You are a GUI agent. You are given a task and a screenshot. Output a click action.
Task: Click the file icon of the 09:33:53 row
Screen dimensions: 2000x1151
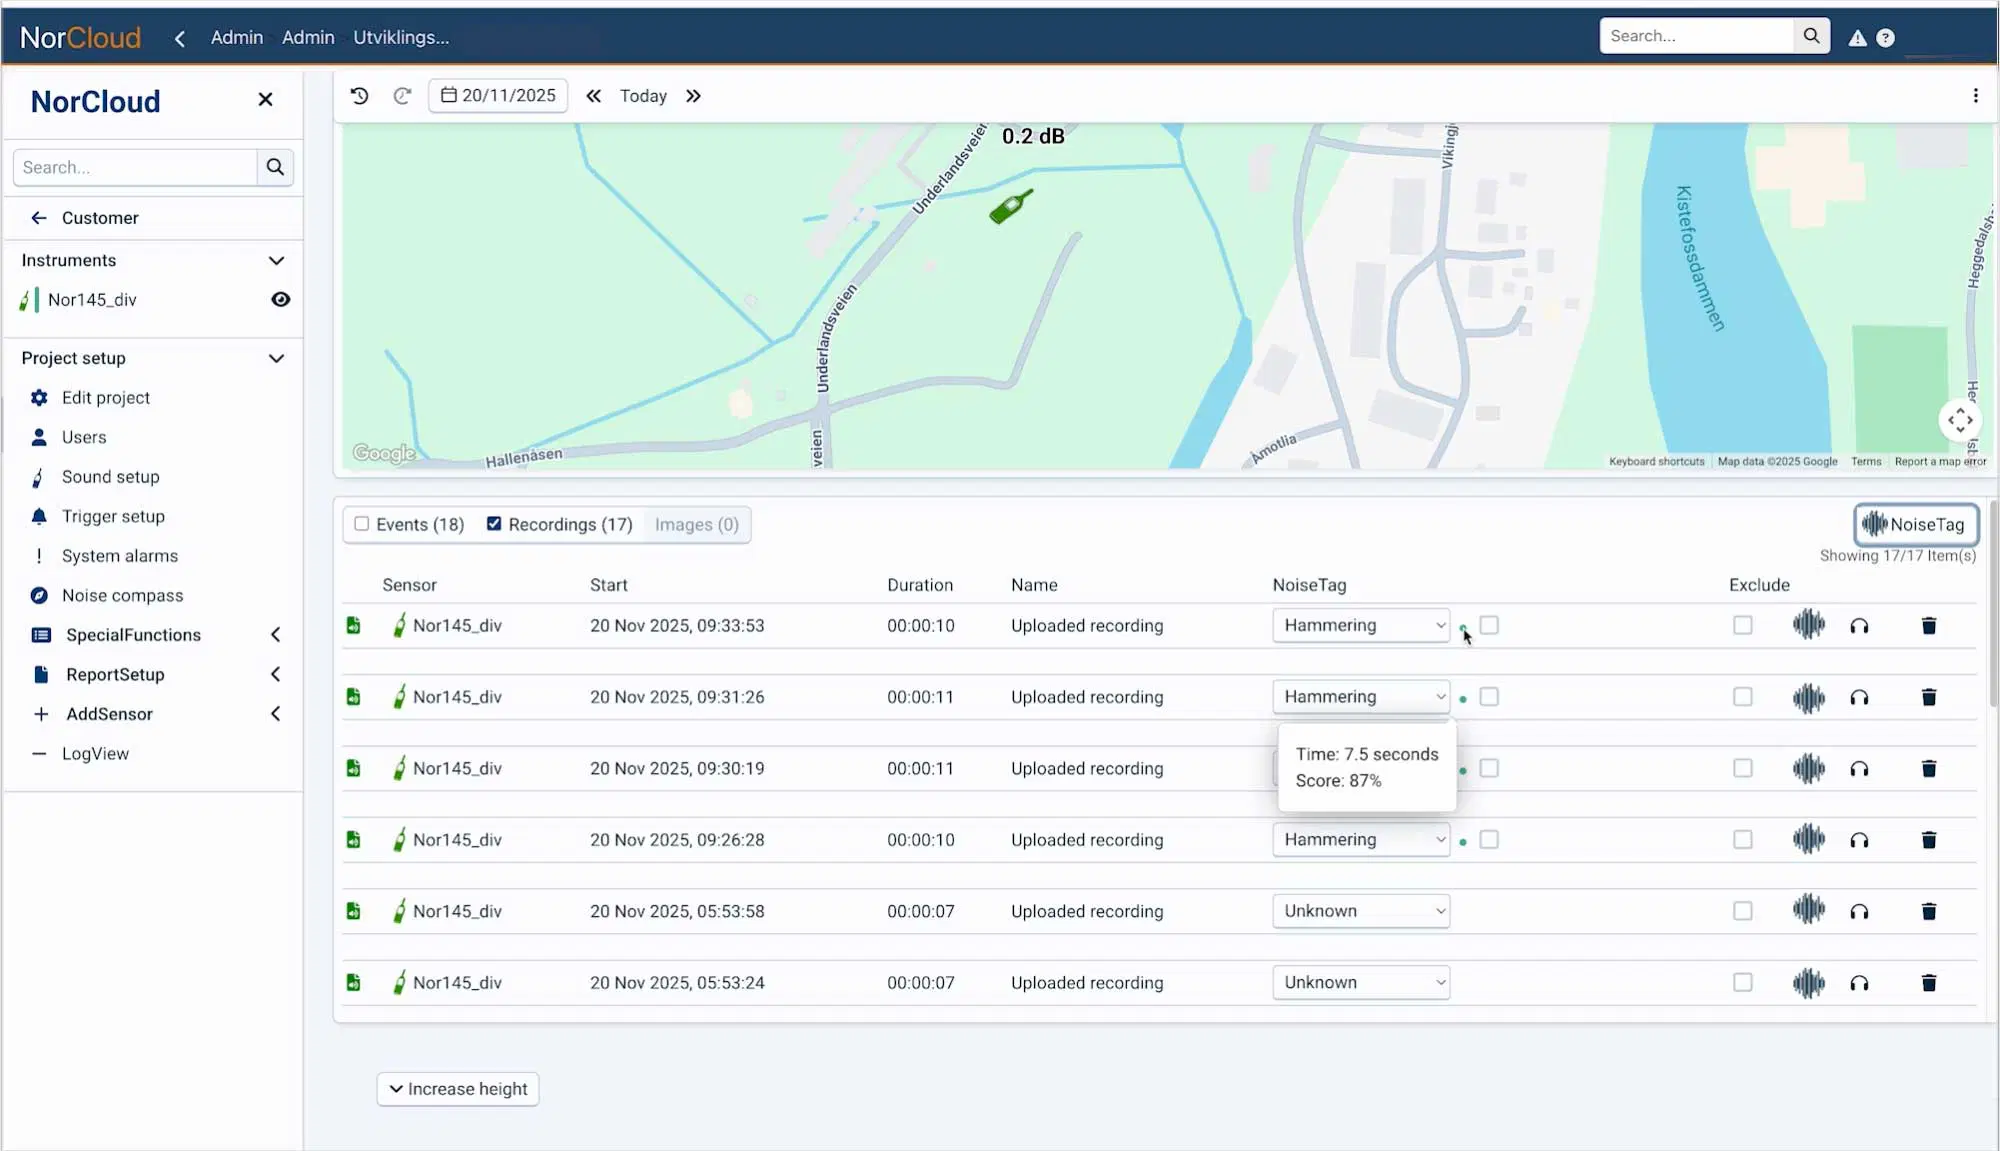[353, 625]
